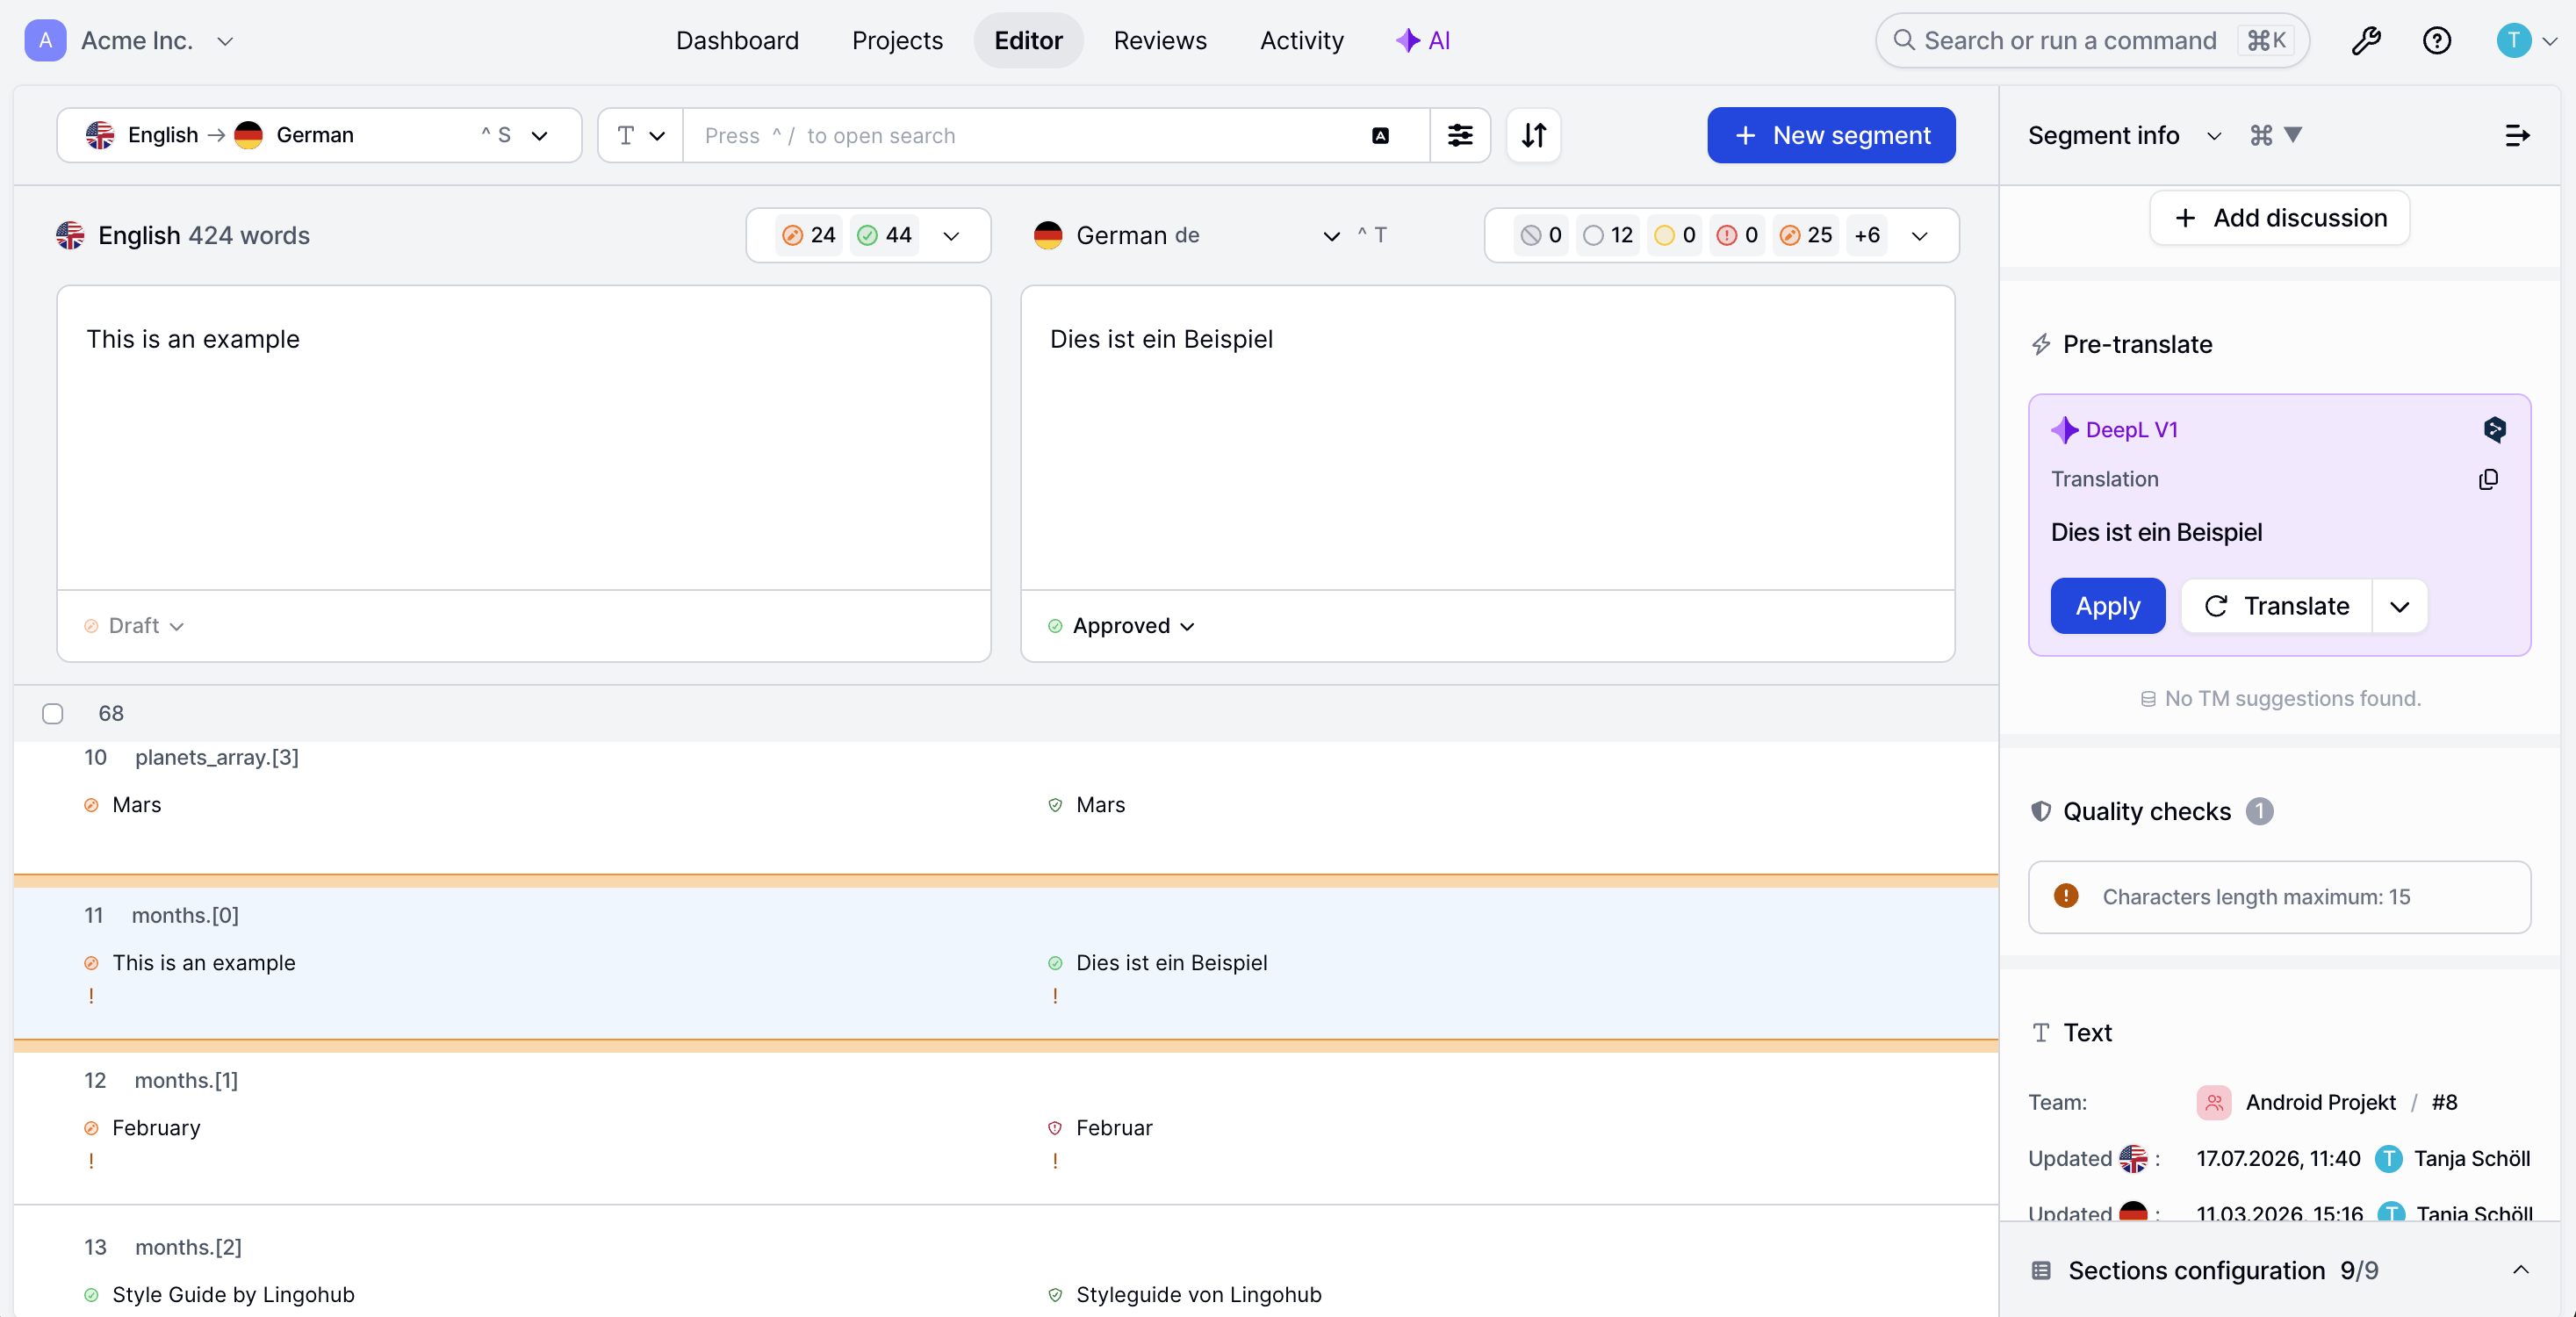Filter by the 25 draft target count
Viewport: 2576px width, 1317px height.
[x=1806, y=235]
